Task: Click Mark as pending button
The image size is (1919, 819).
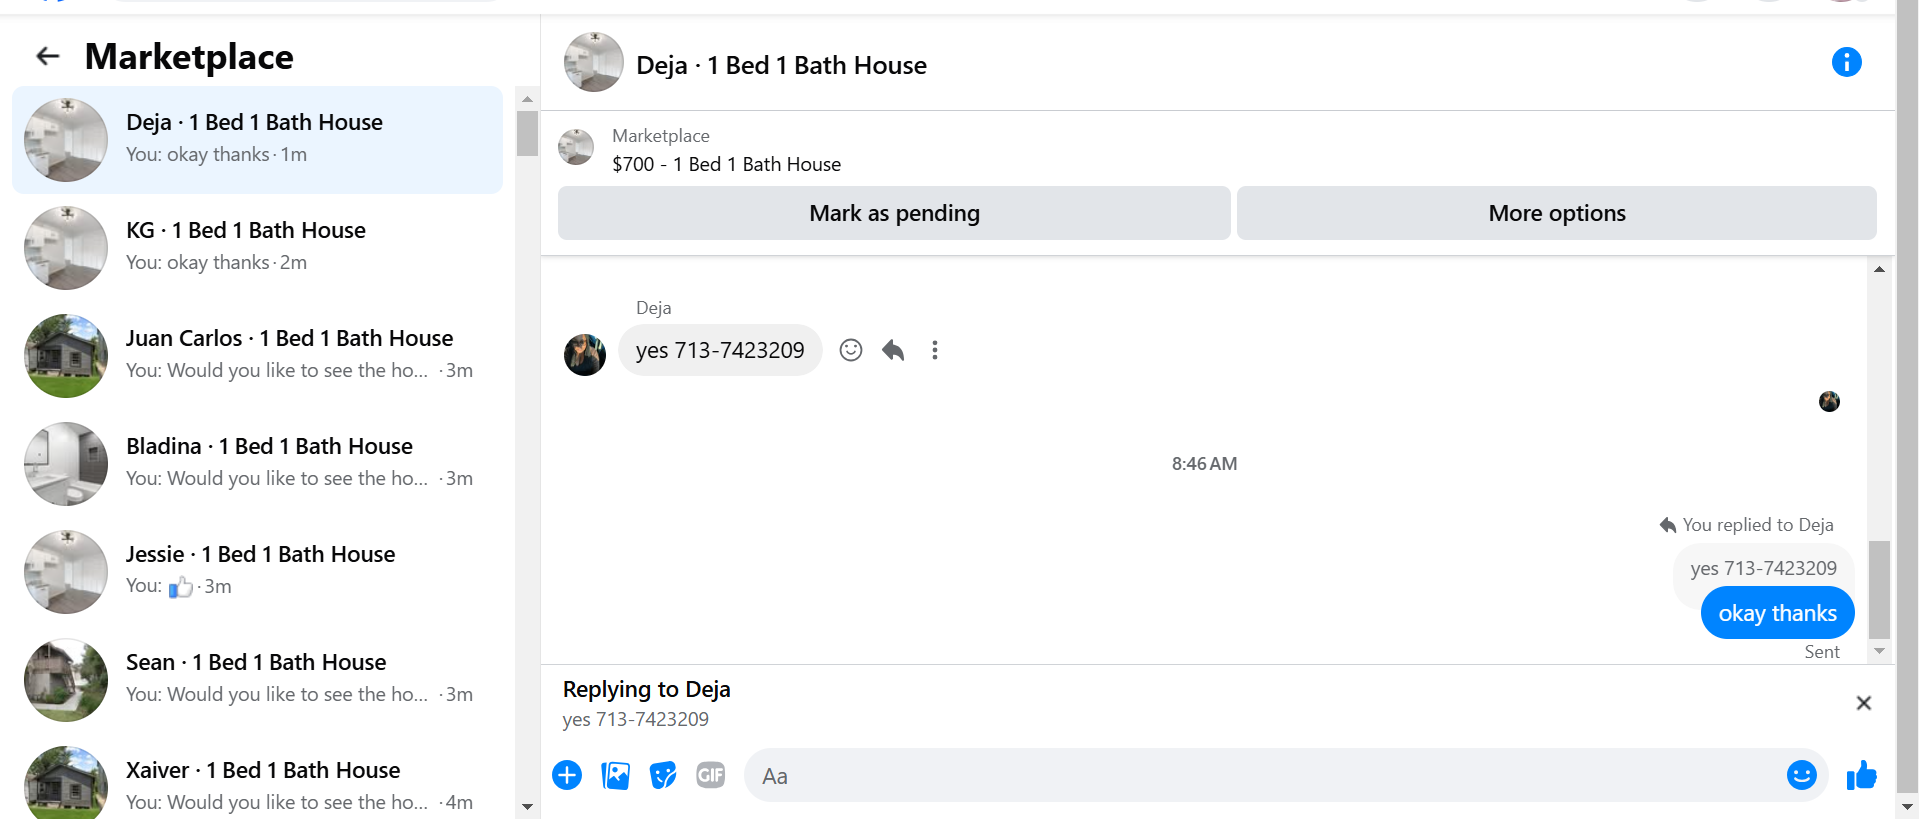Action: coord(894,213)
